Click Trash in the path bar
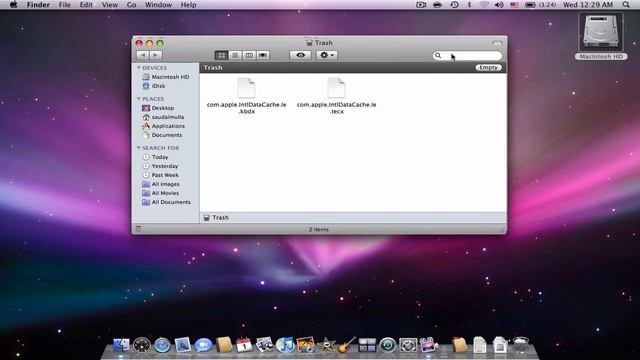Image resolution: width=640 pixels, height=360 pixels. tap(216, 218)
